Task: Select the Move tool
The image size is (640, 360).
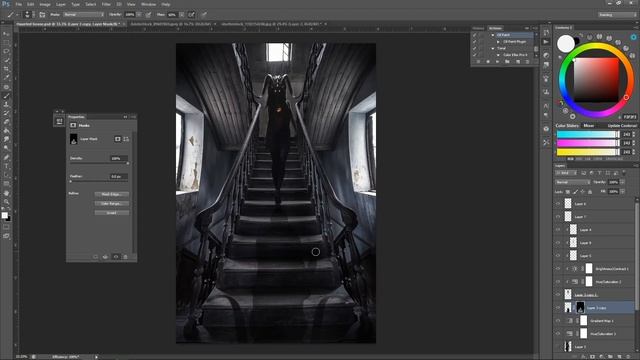Action: pos(6,33)
